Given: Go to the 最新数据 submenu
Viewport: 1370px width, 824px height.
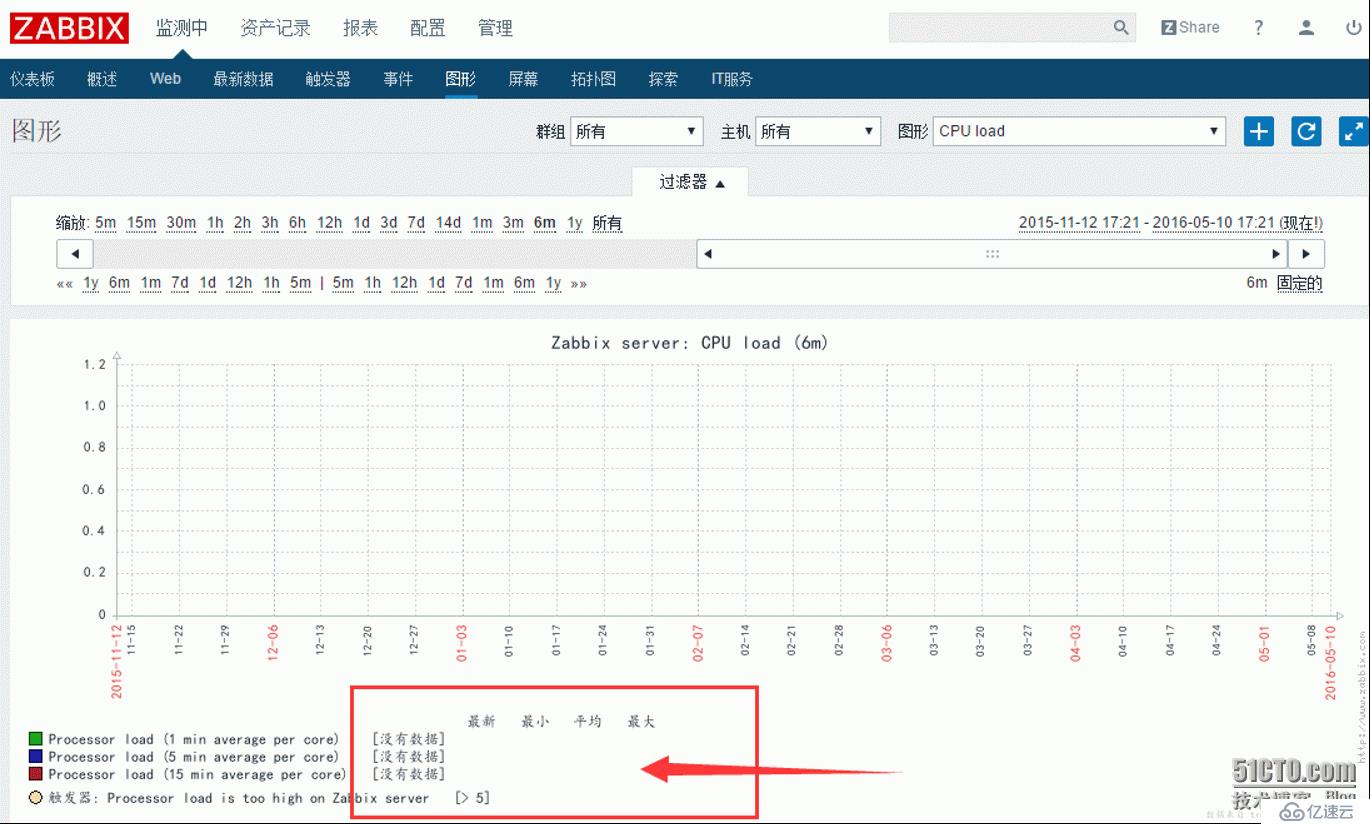Looking at the screenshot, I should pyautogui.click(x=243, y=79).
